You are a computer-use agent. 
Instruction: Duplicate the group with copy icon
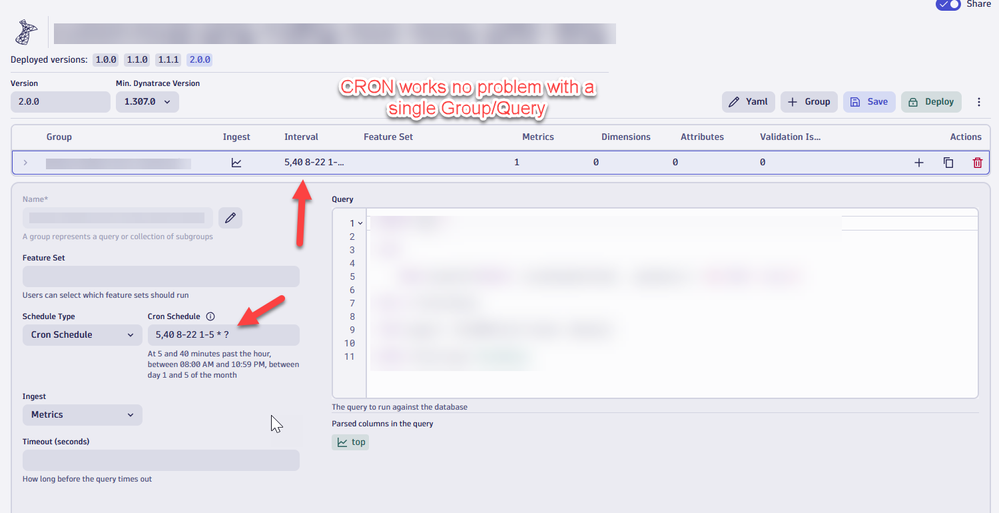(948, 163)
